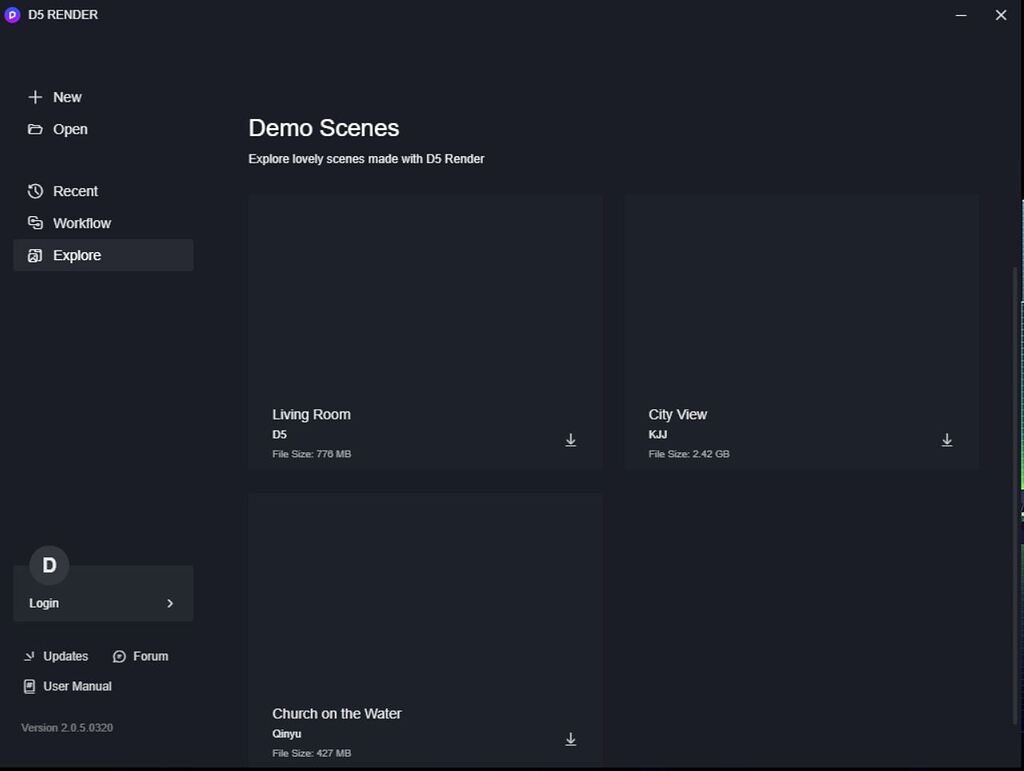Select the Recent clock icon
This screenshot has height=771, width=1024.
pyautogui.click(x=35, y=191)
